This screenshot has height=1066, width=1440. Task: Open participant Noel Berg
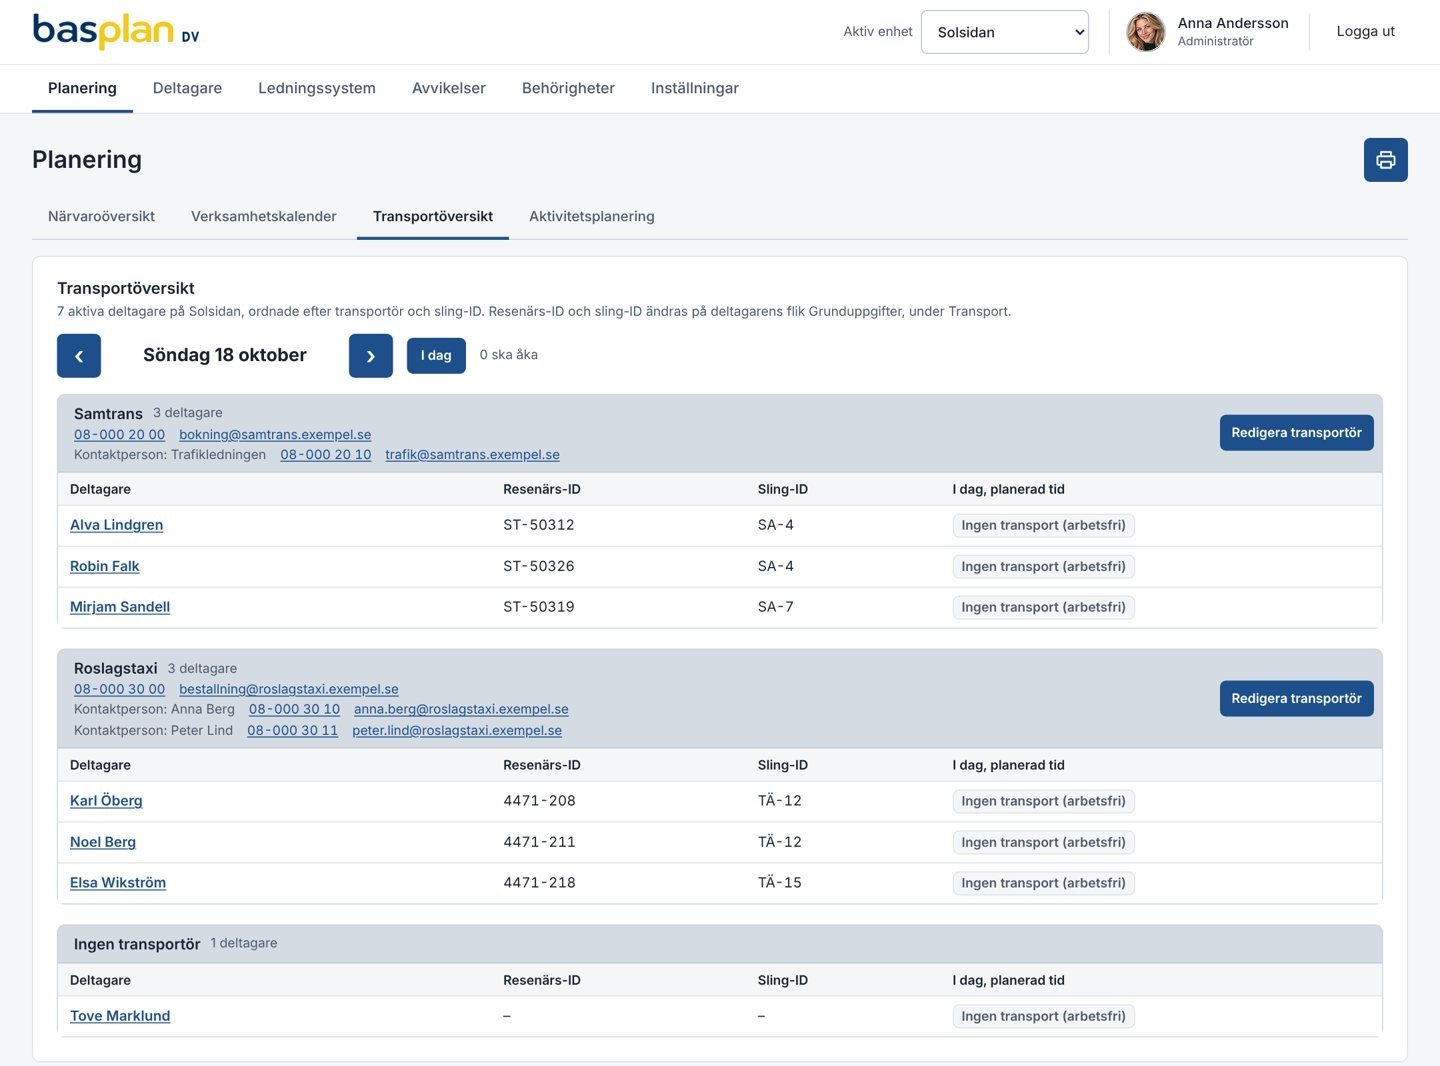coord(103,842)
